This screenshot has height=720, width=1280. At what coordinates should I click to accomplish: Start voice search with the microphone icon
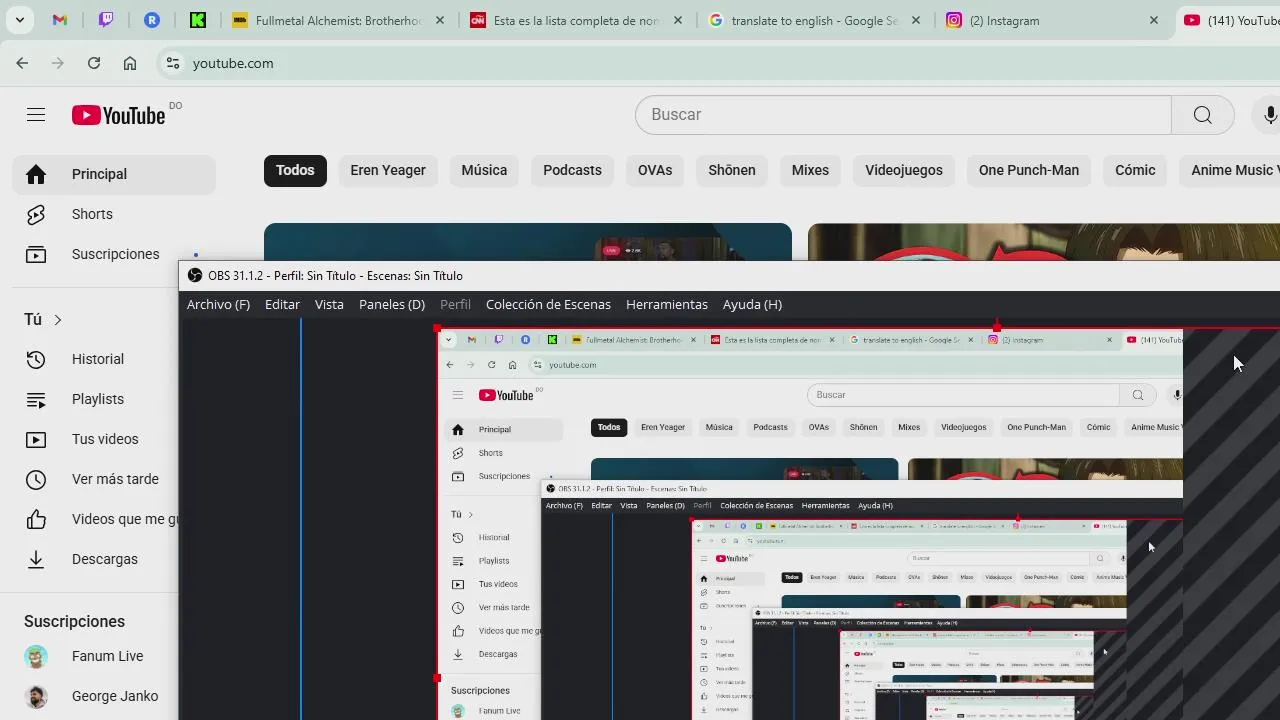[1270, 115]
